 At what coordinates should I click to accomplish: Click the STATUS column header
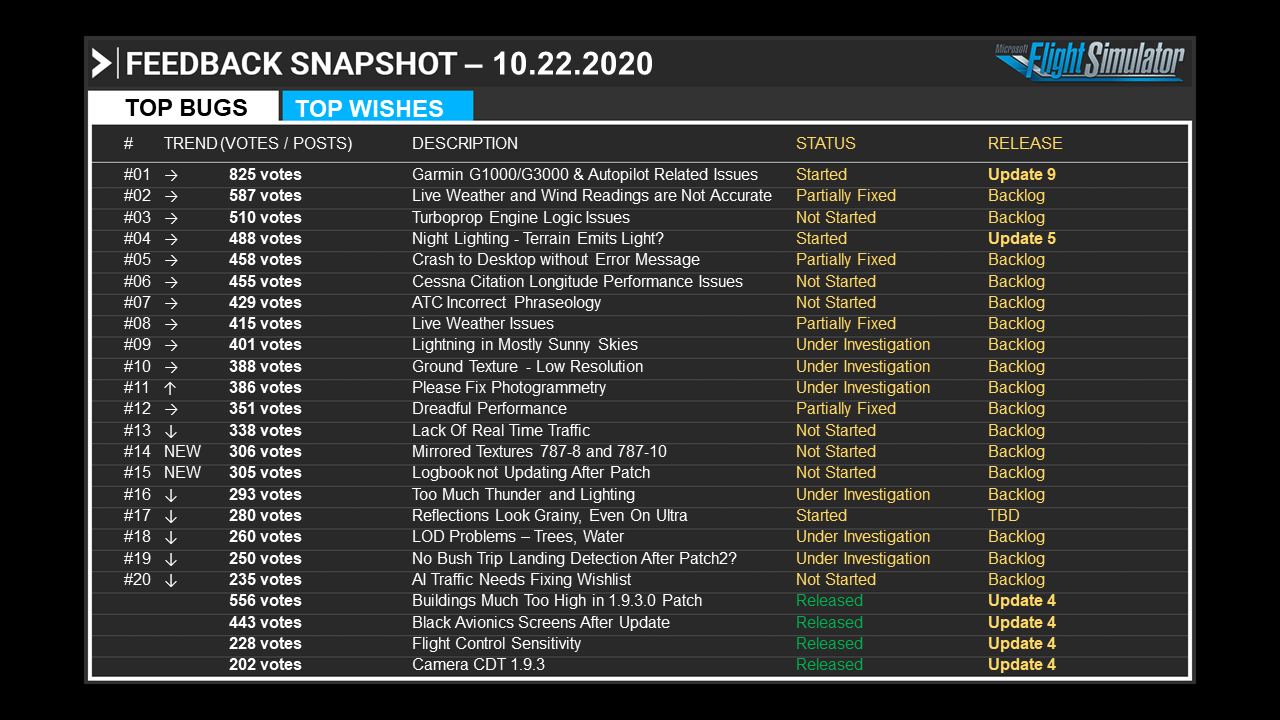click(x=826, y=143)
